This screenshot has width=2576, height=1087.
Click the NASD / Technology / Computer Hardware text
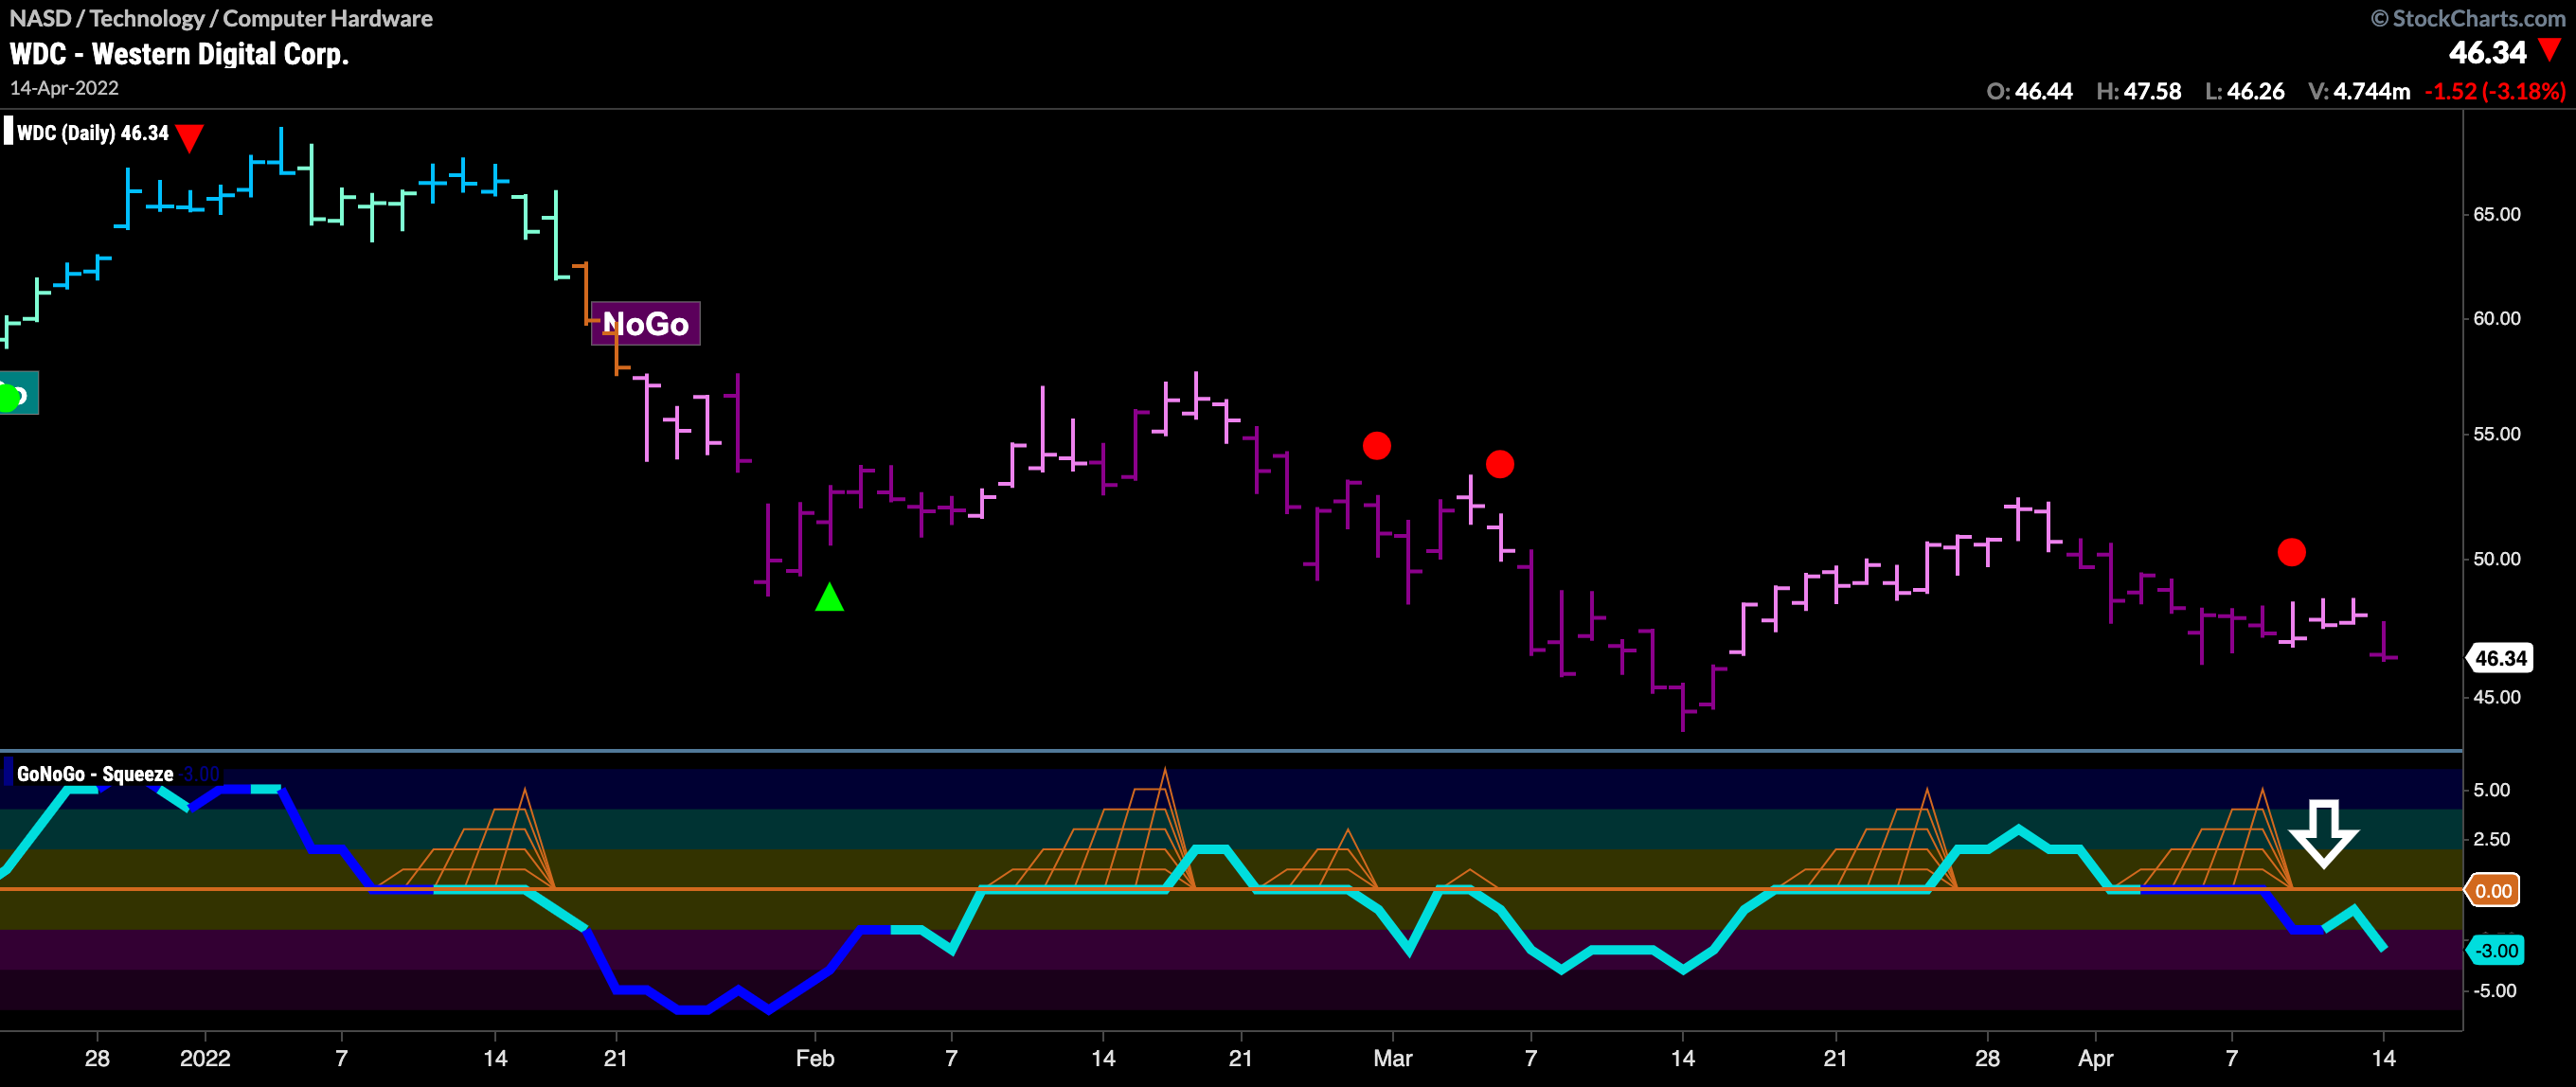pyautogui.click(x=221, y=18)
